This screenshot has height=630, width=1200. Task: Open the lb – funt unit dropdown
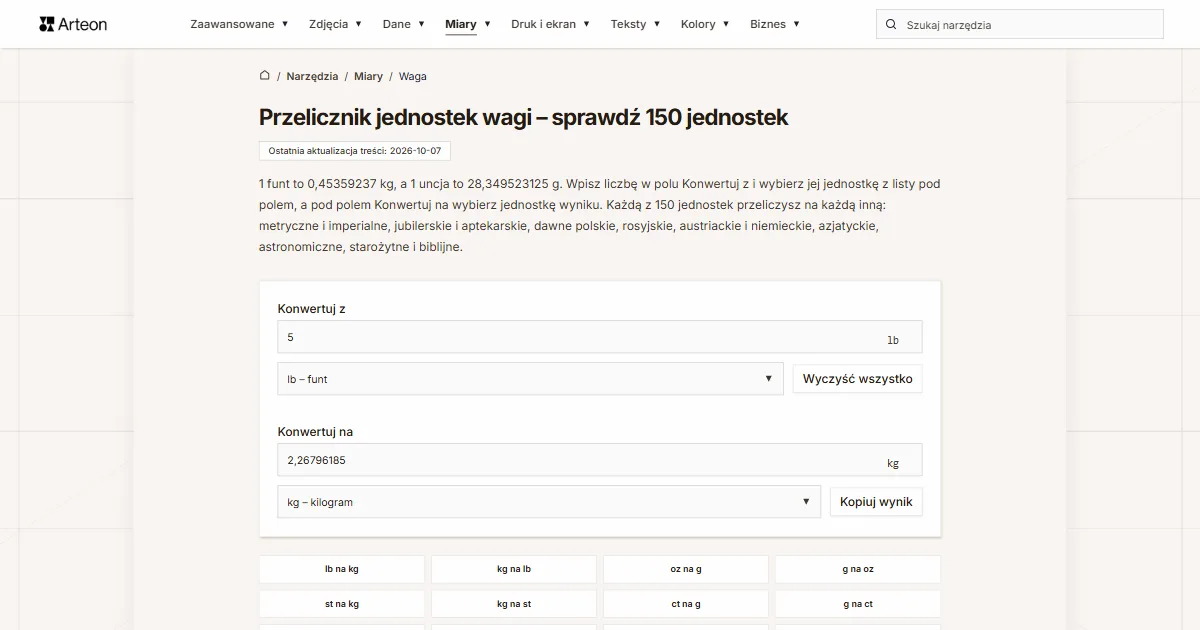coord(530,379)
